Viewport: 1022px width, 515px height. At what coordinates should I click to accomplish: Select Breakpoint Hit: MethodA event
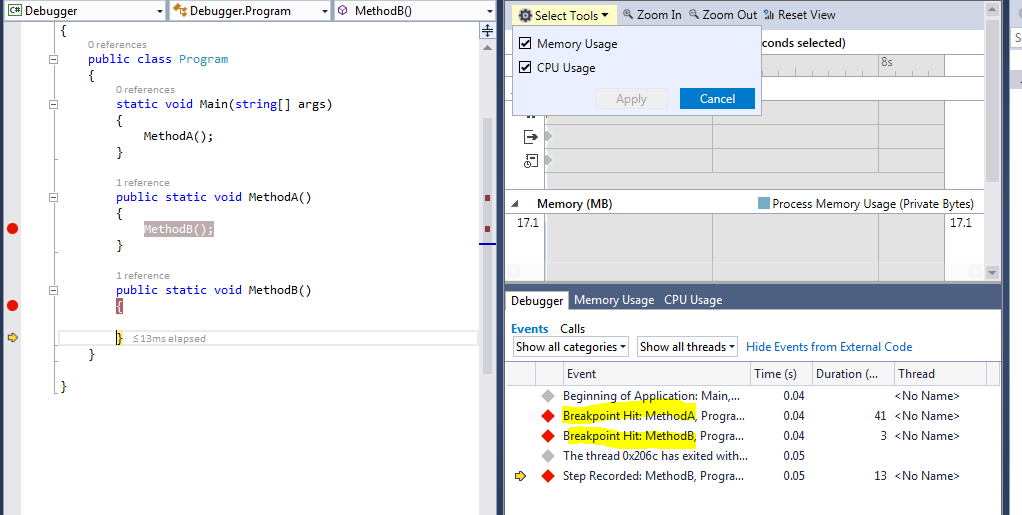tap(752, 415)
